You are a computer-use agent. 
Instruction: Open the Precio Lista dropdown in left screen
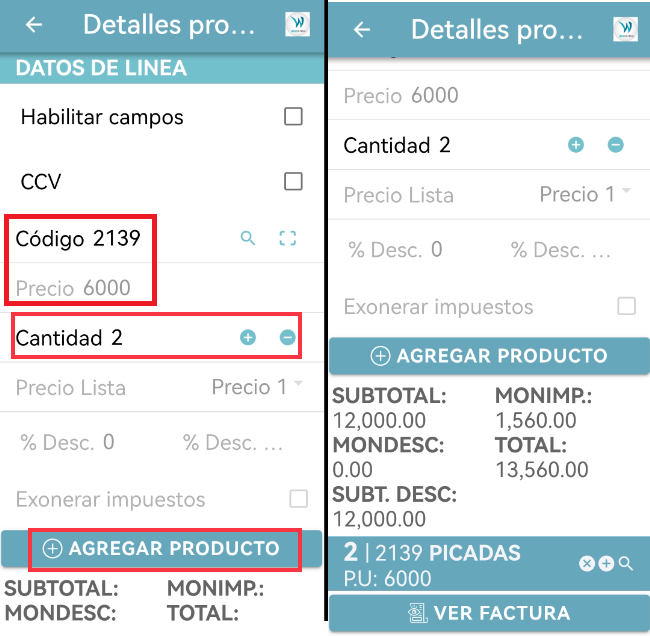(x=255, y=387)
